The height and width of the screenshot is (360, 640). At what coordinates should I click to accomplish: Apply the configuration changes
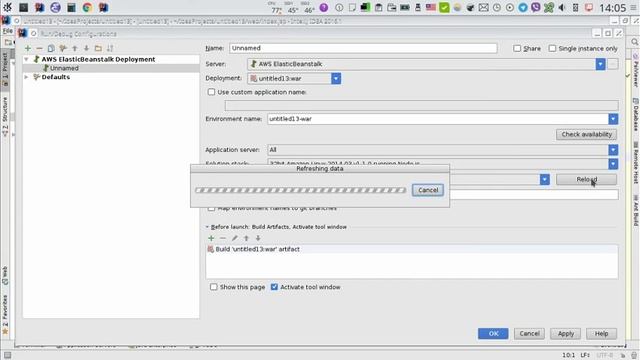pyautogui.click(x=565, y=333)
